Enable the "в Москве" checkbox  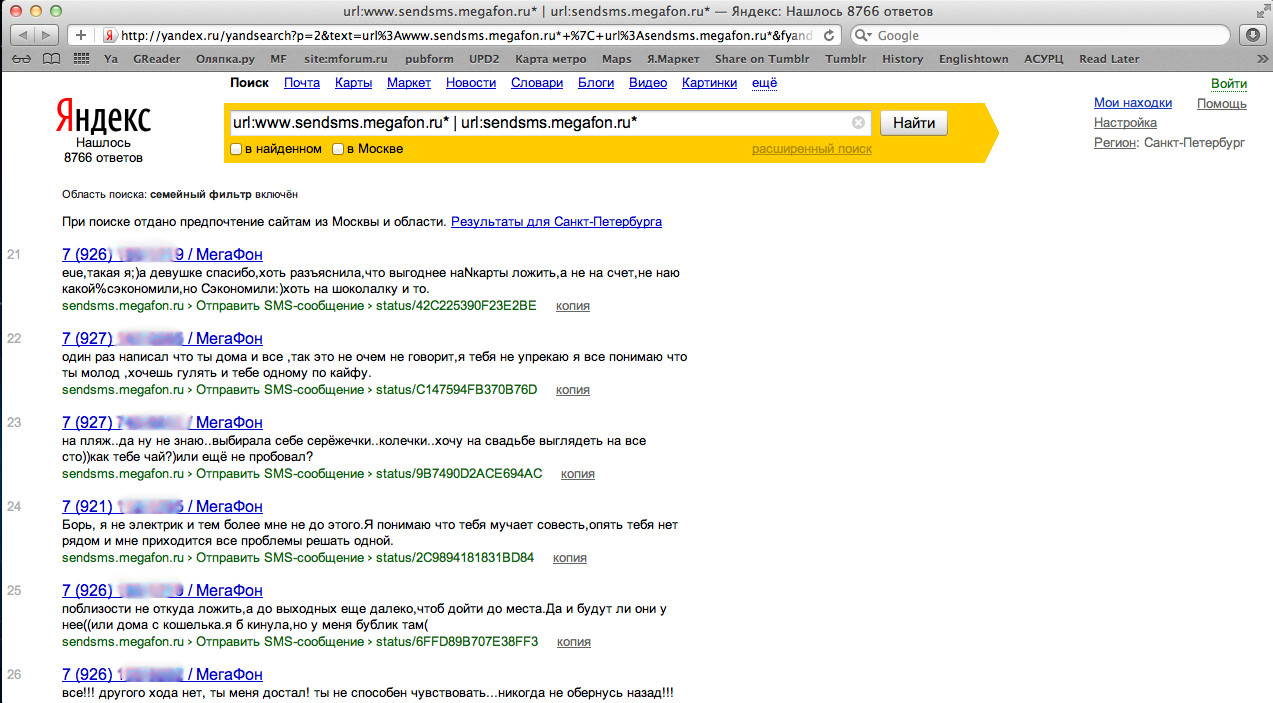click(338, 150)
